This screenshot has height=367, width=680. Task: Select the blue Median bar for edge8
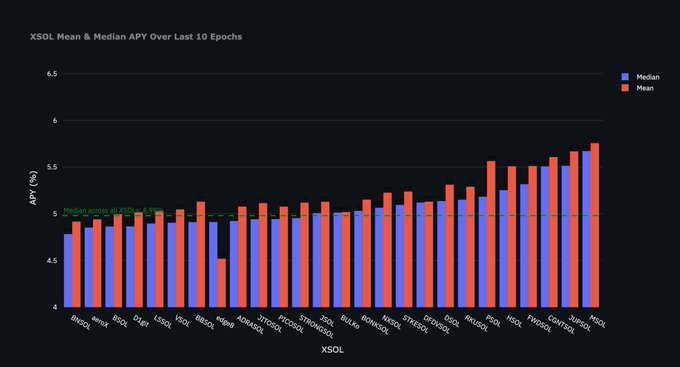pos(213,265)
